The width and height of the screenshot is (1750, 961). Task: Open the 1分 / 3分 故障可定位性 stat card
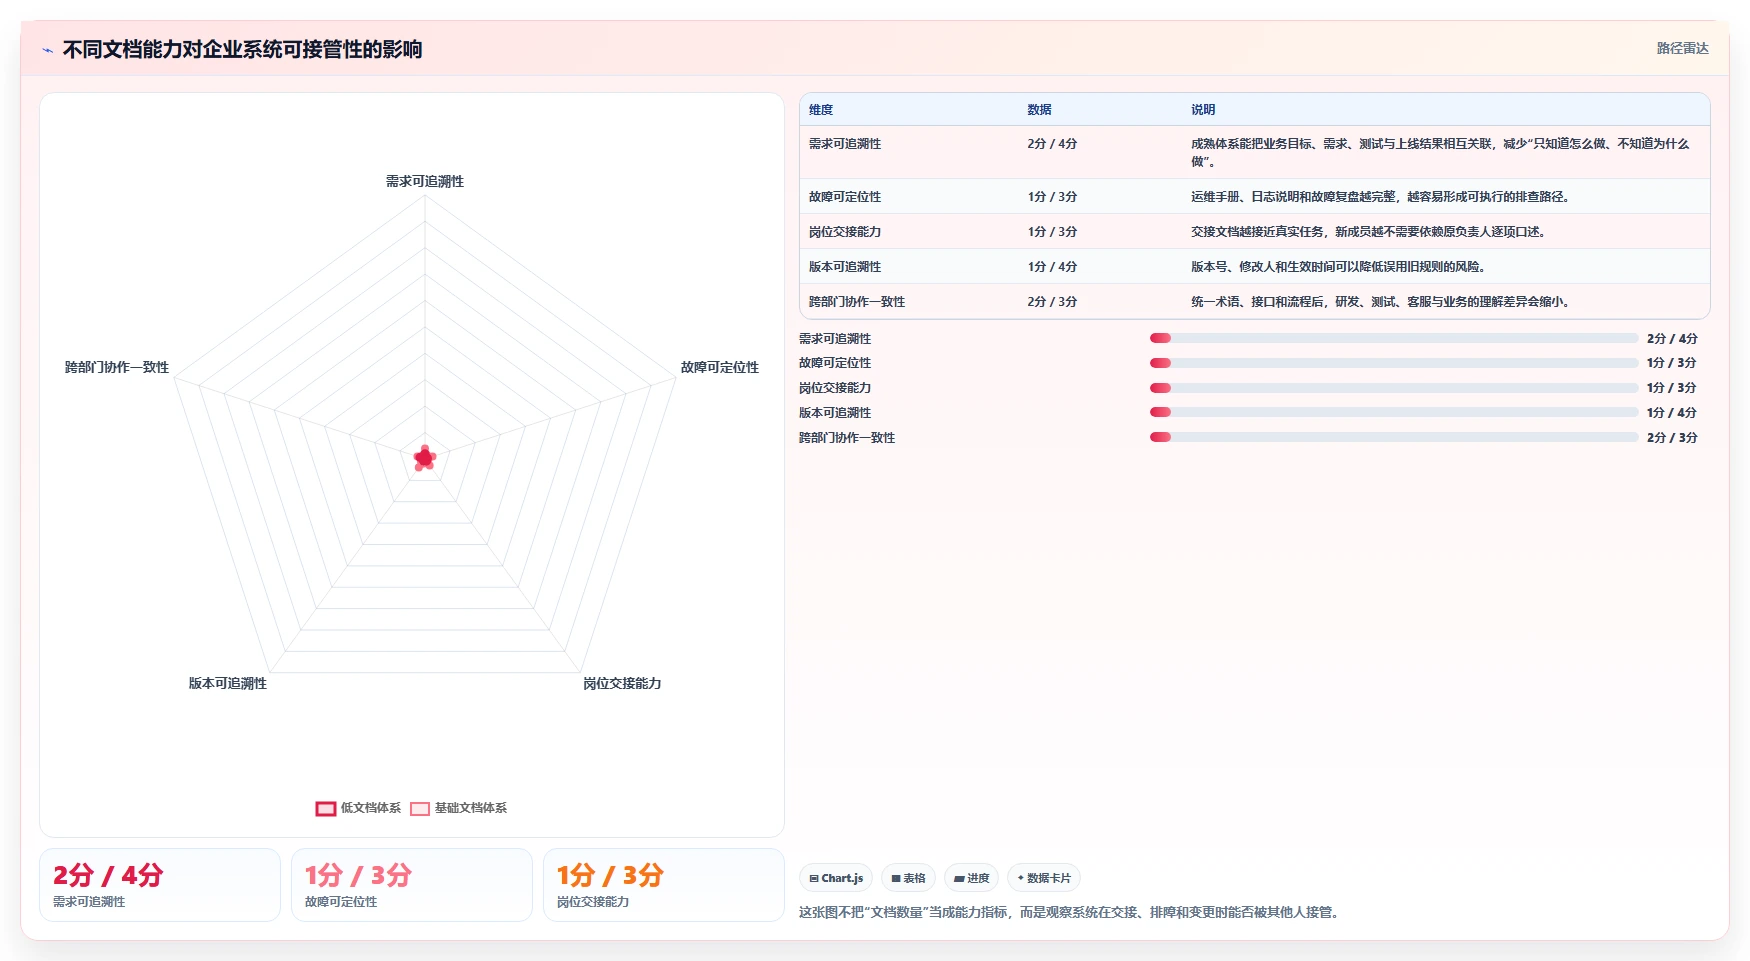click(412, 885)
